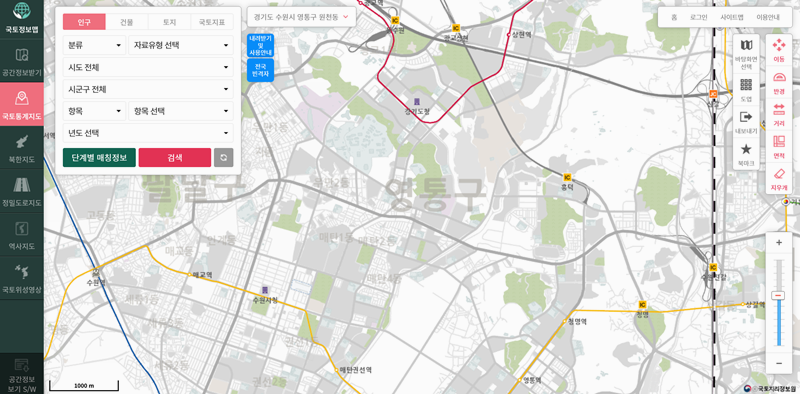Click the orange JC junction marker

[713, 94]
